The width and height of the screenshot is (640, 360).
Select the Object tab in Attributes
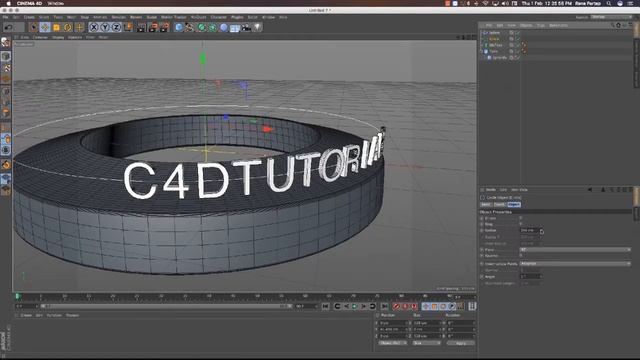click(514, 204)
